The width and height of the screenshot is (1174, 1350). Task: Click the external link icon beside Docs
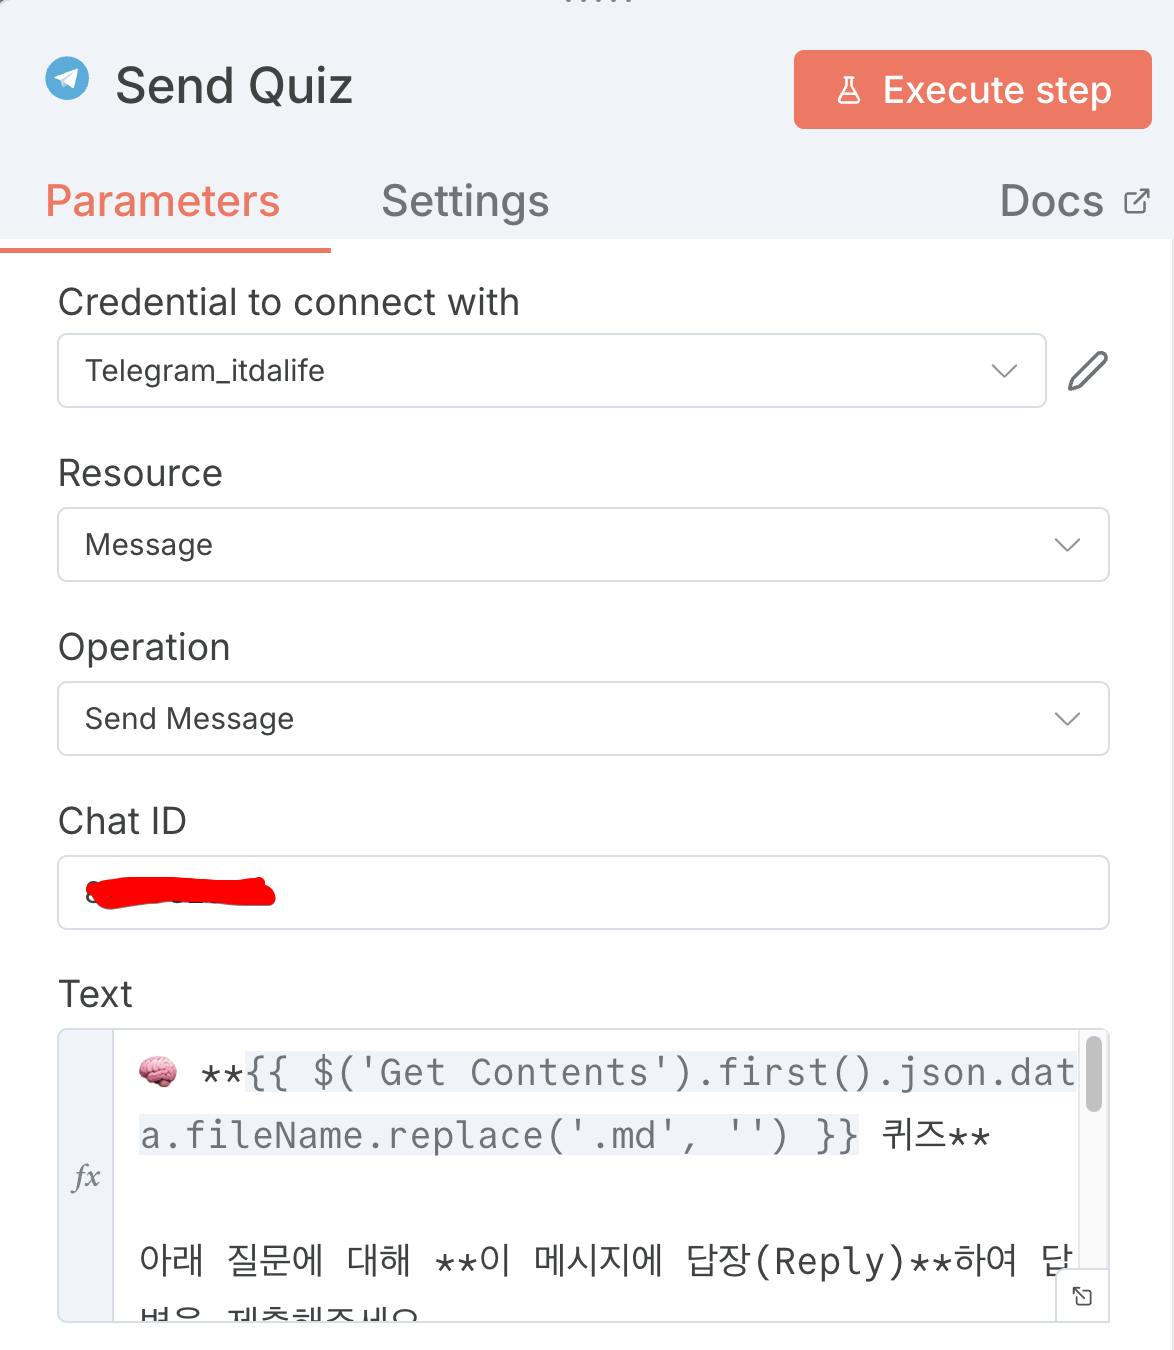[x=1137, y=201]
